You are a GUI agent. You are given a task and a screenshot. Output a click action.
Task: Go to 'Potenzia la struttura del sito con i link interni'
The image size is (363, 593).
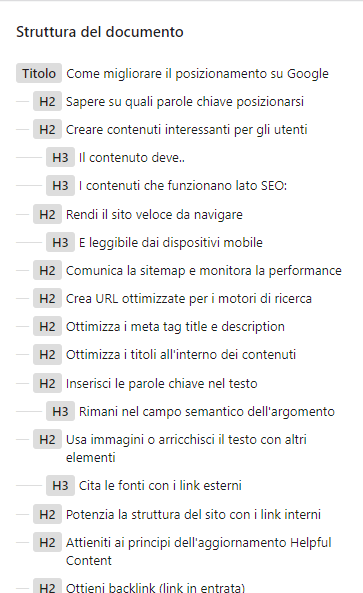193,514
